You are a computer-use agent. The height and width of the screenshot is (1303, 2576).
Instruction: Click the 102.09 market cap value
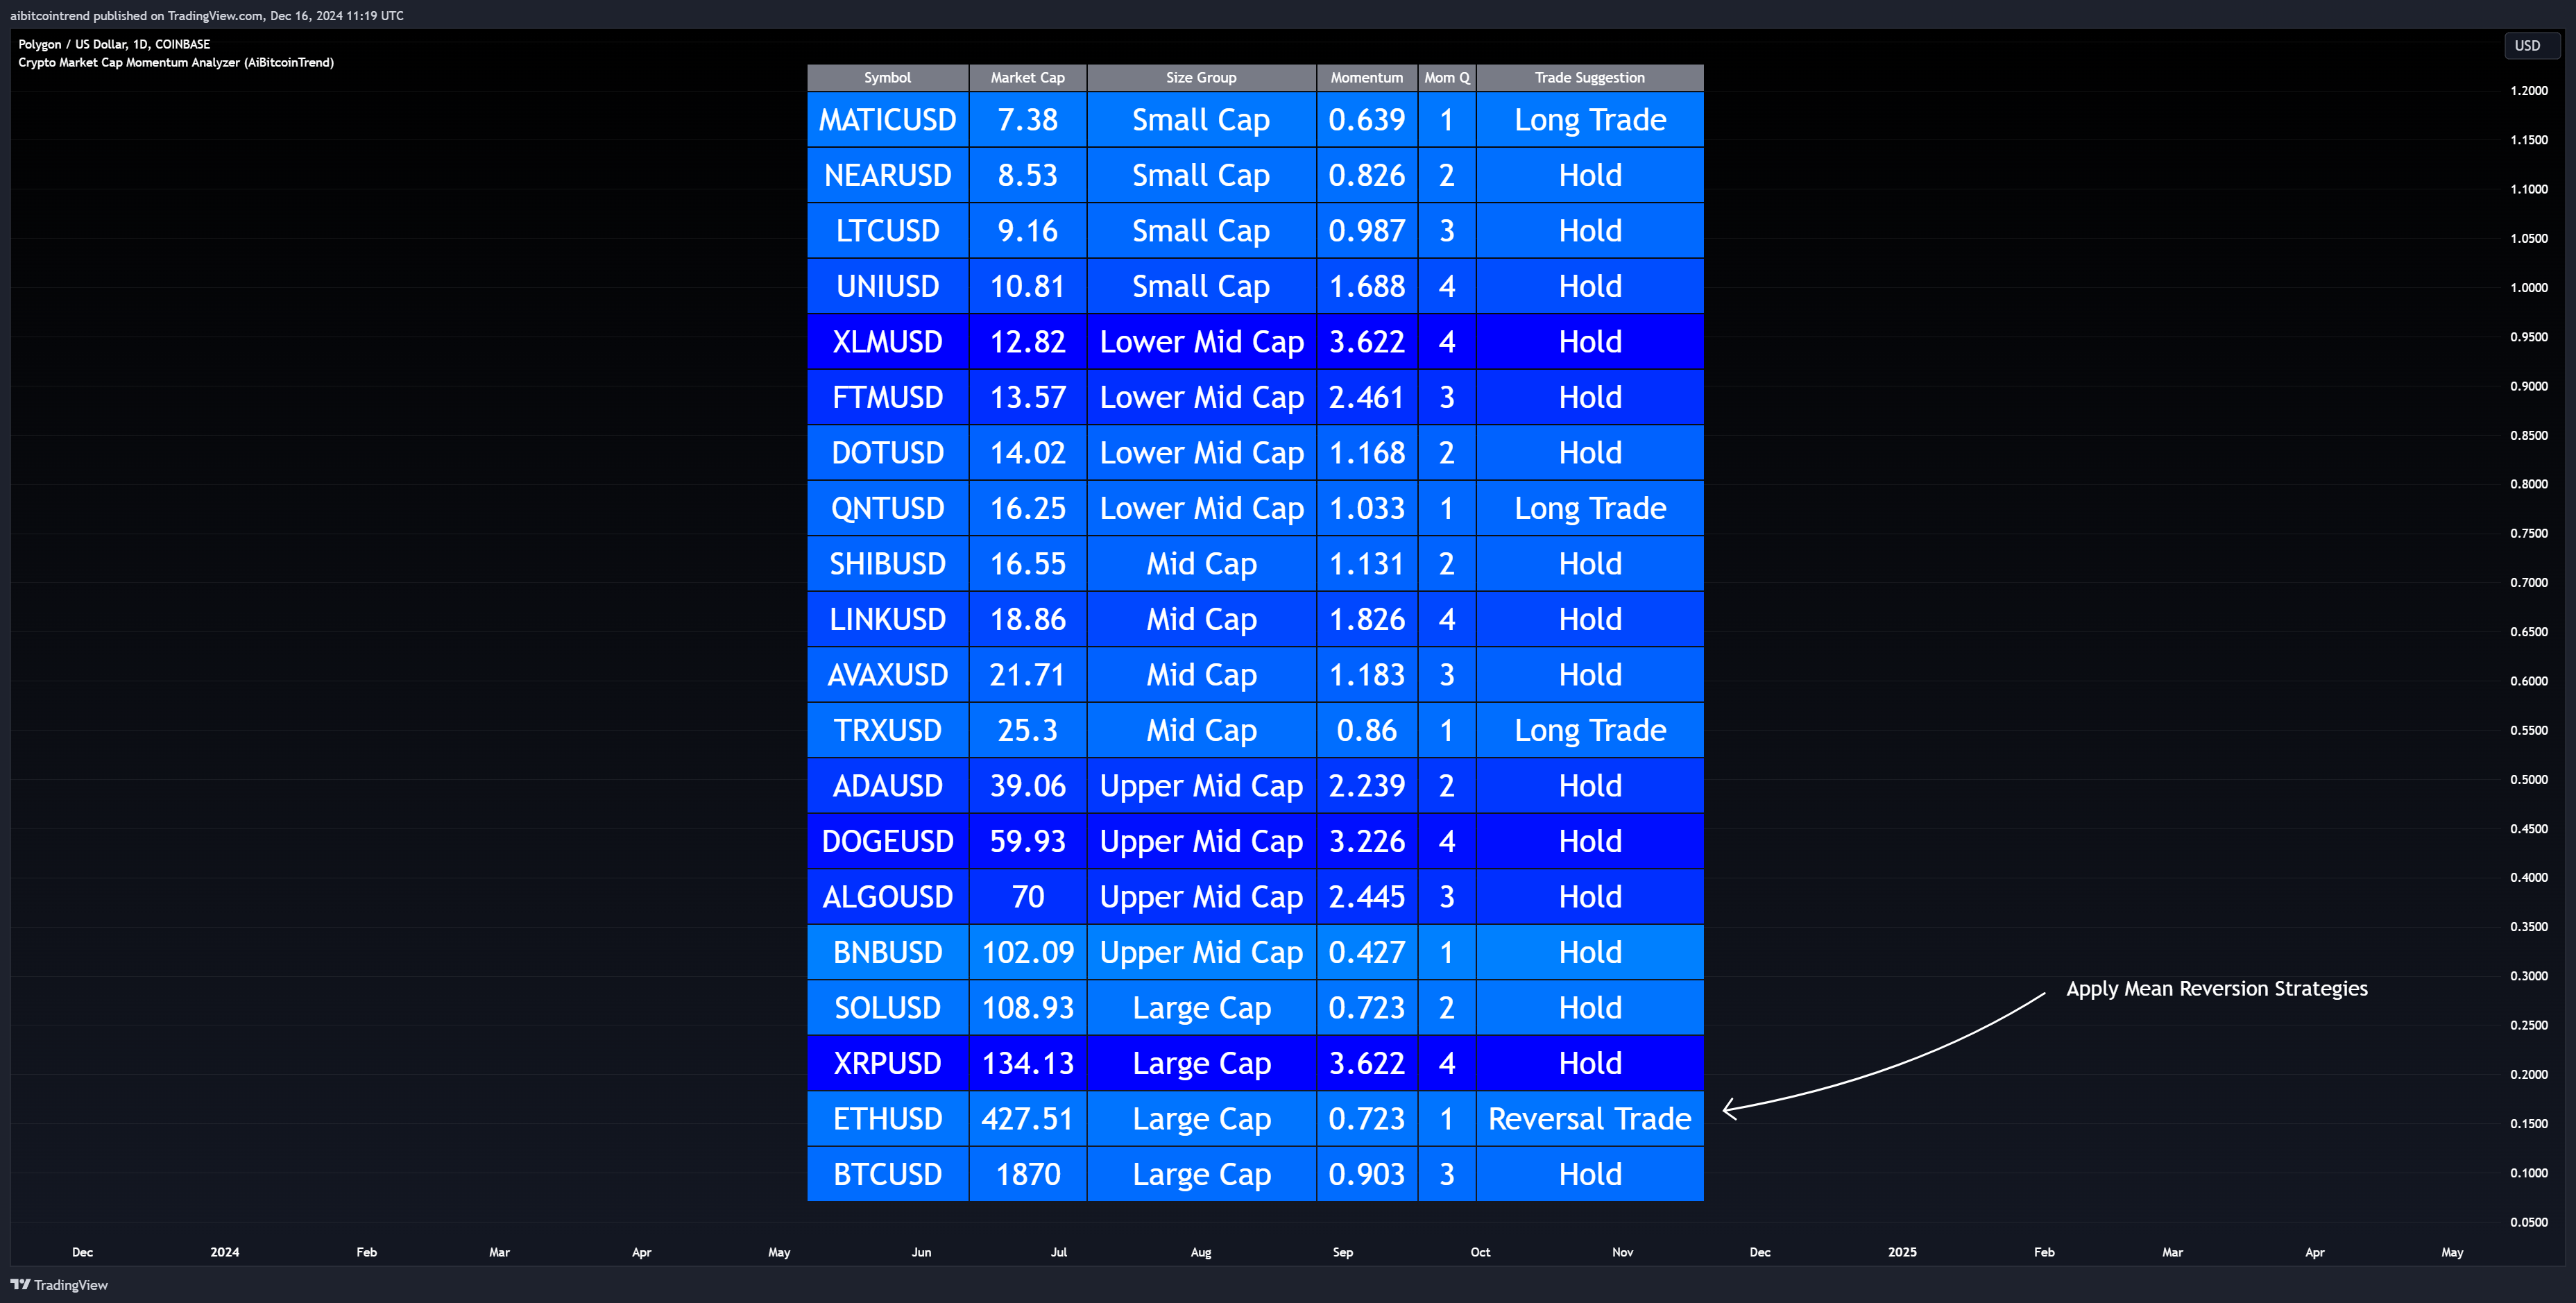coord(1028,952)
